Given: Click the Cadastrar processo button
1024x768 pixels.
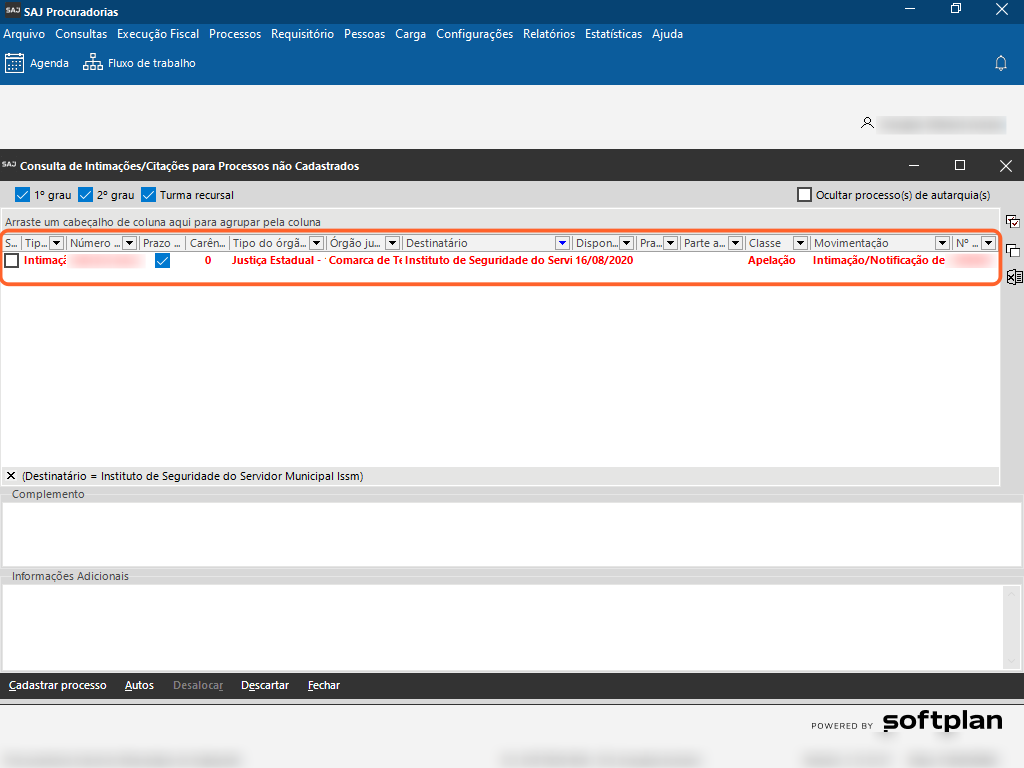Looking at the screenshot, I should click(57, 685).
